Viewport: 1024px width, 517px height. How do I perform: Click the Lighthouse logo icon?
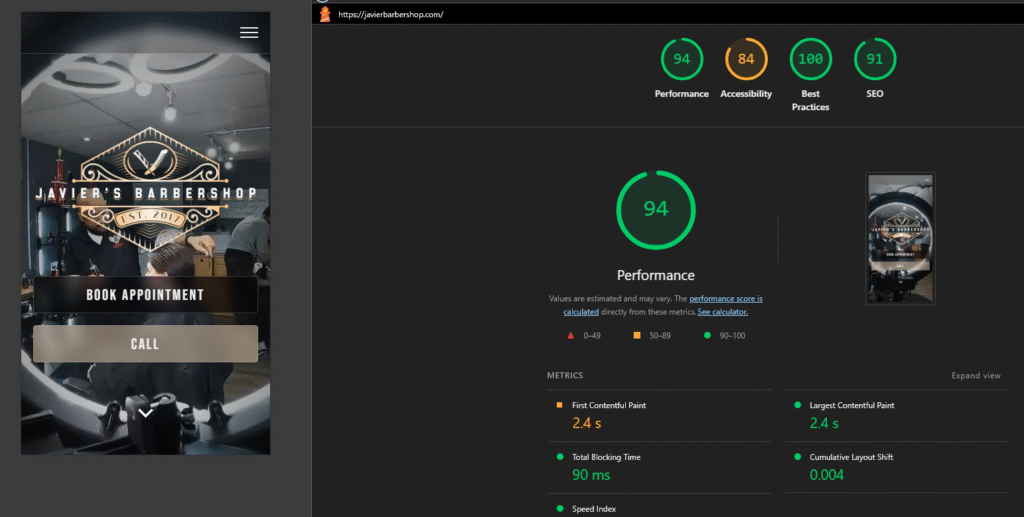point(325,14)
